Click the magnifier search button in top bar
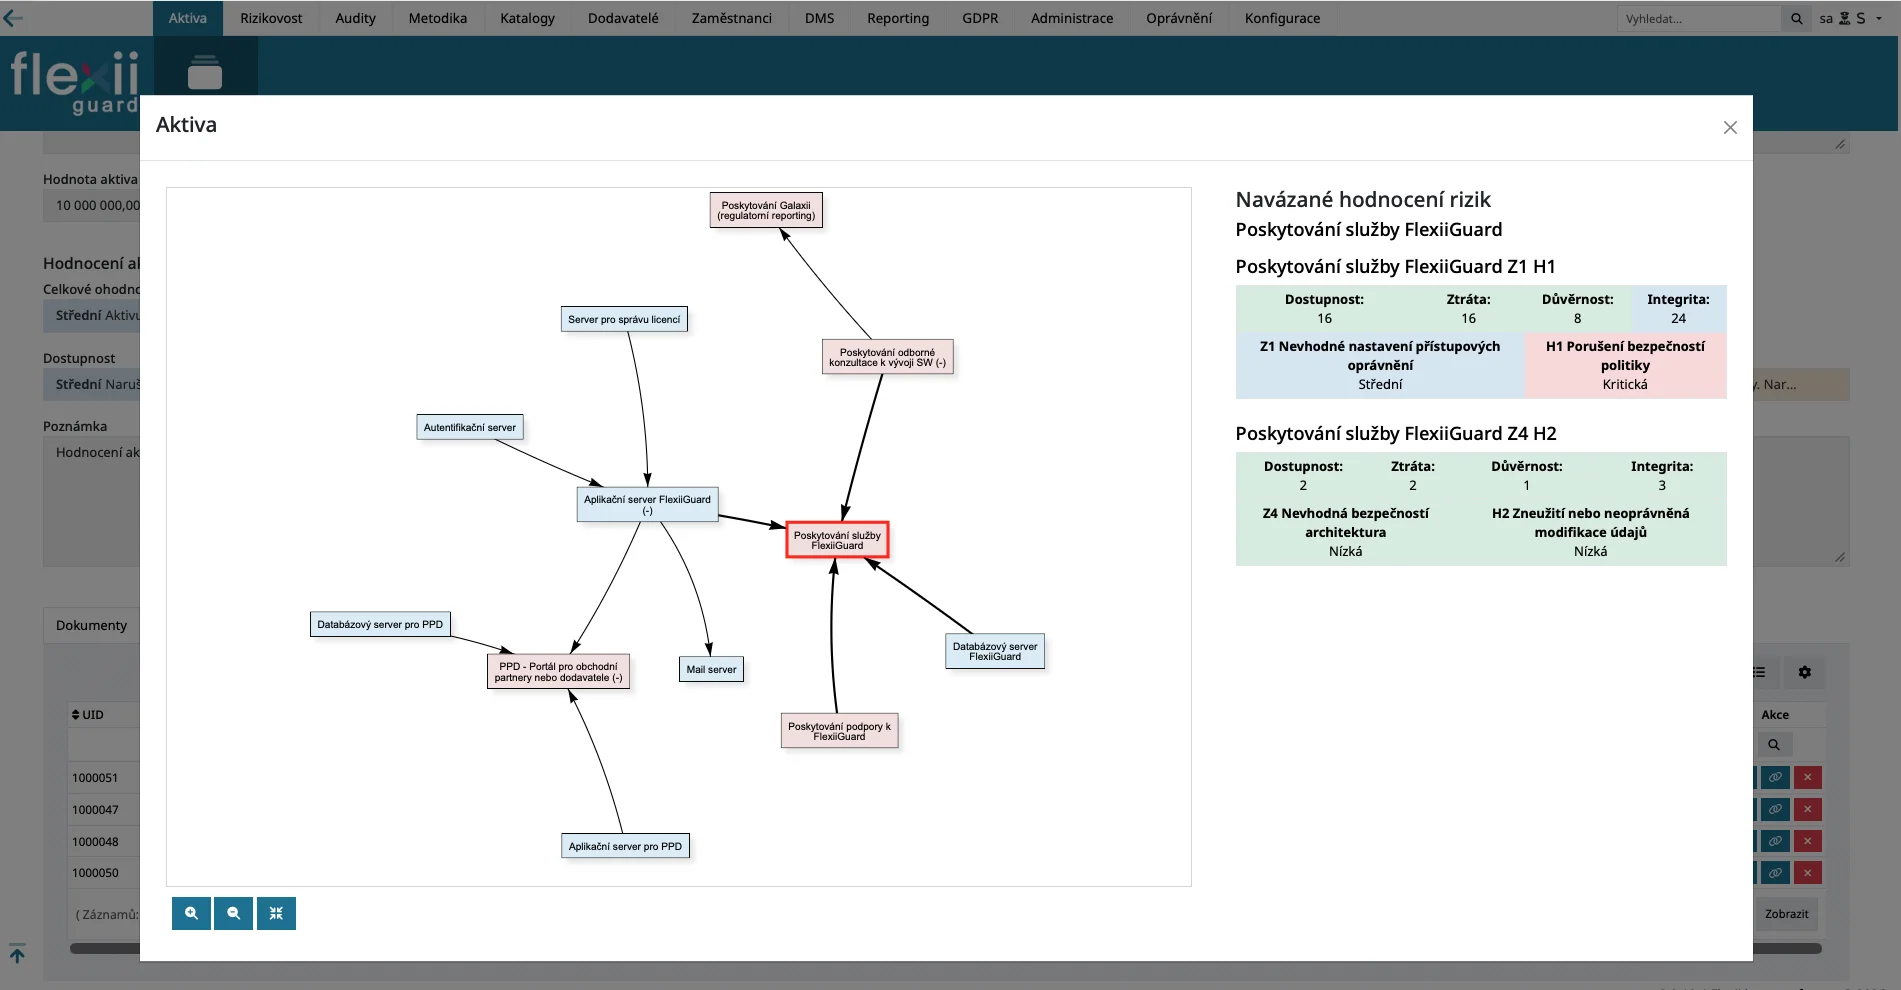The width and height of the screenshot is (1901, 990). 1797,18
